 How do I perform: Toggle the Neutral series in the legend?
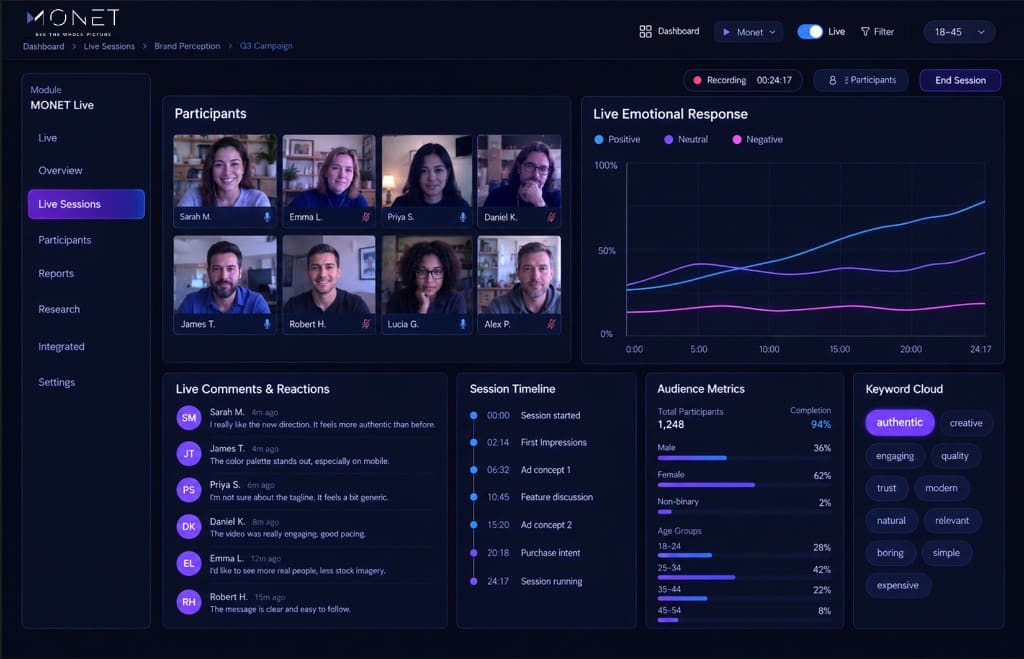coord(686,140)
